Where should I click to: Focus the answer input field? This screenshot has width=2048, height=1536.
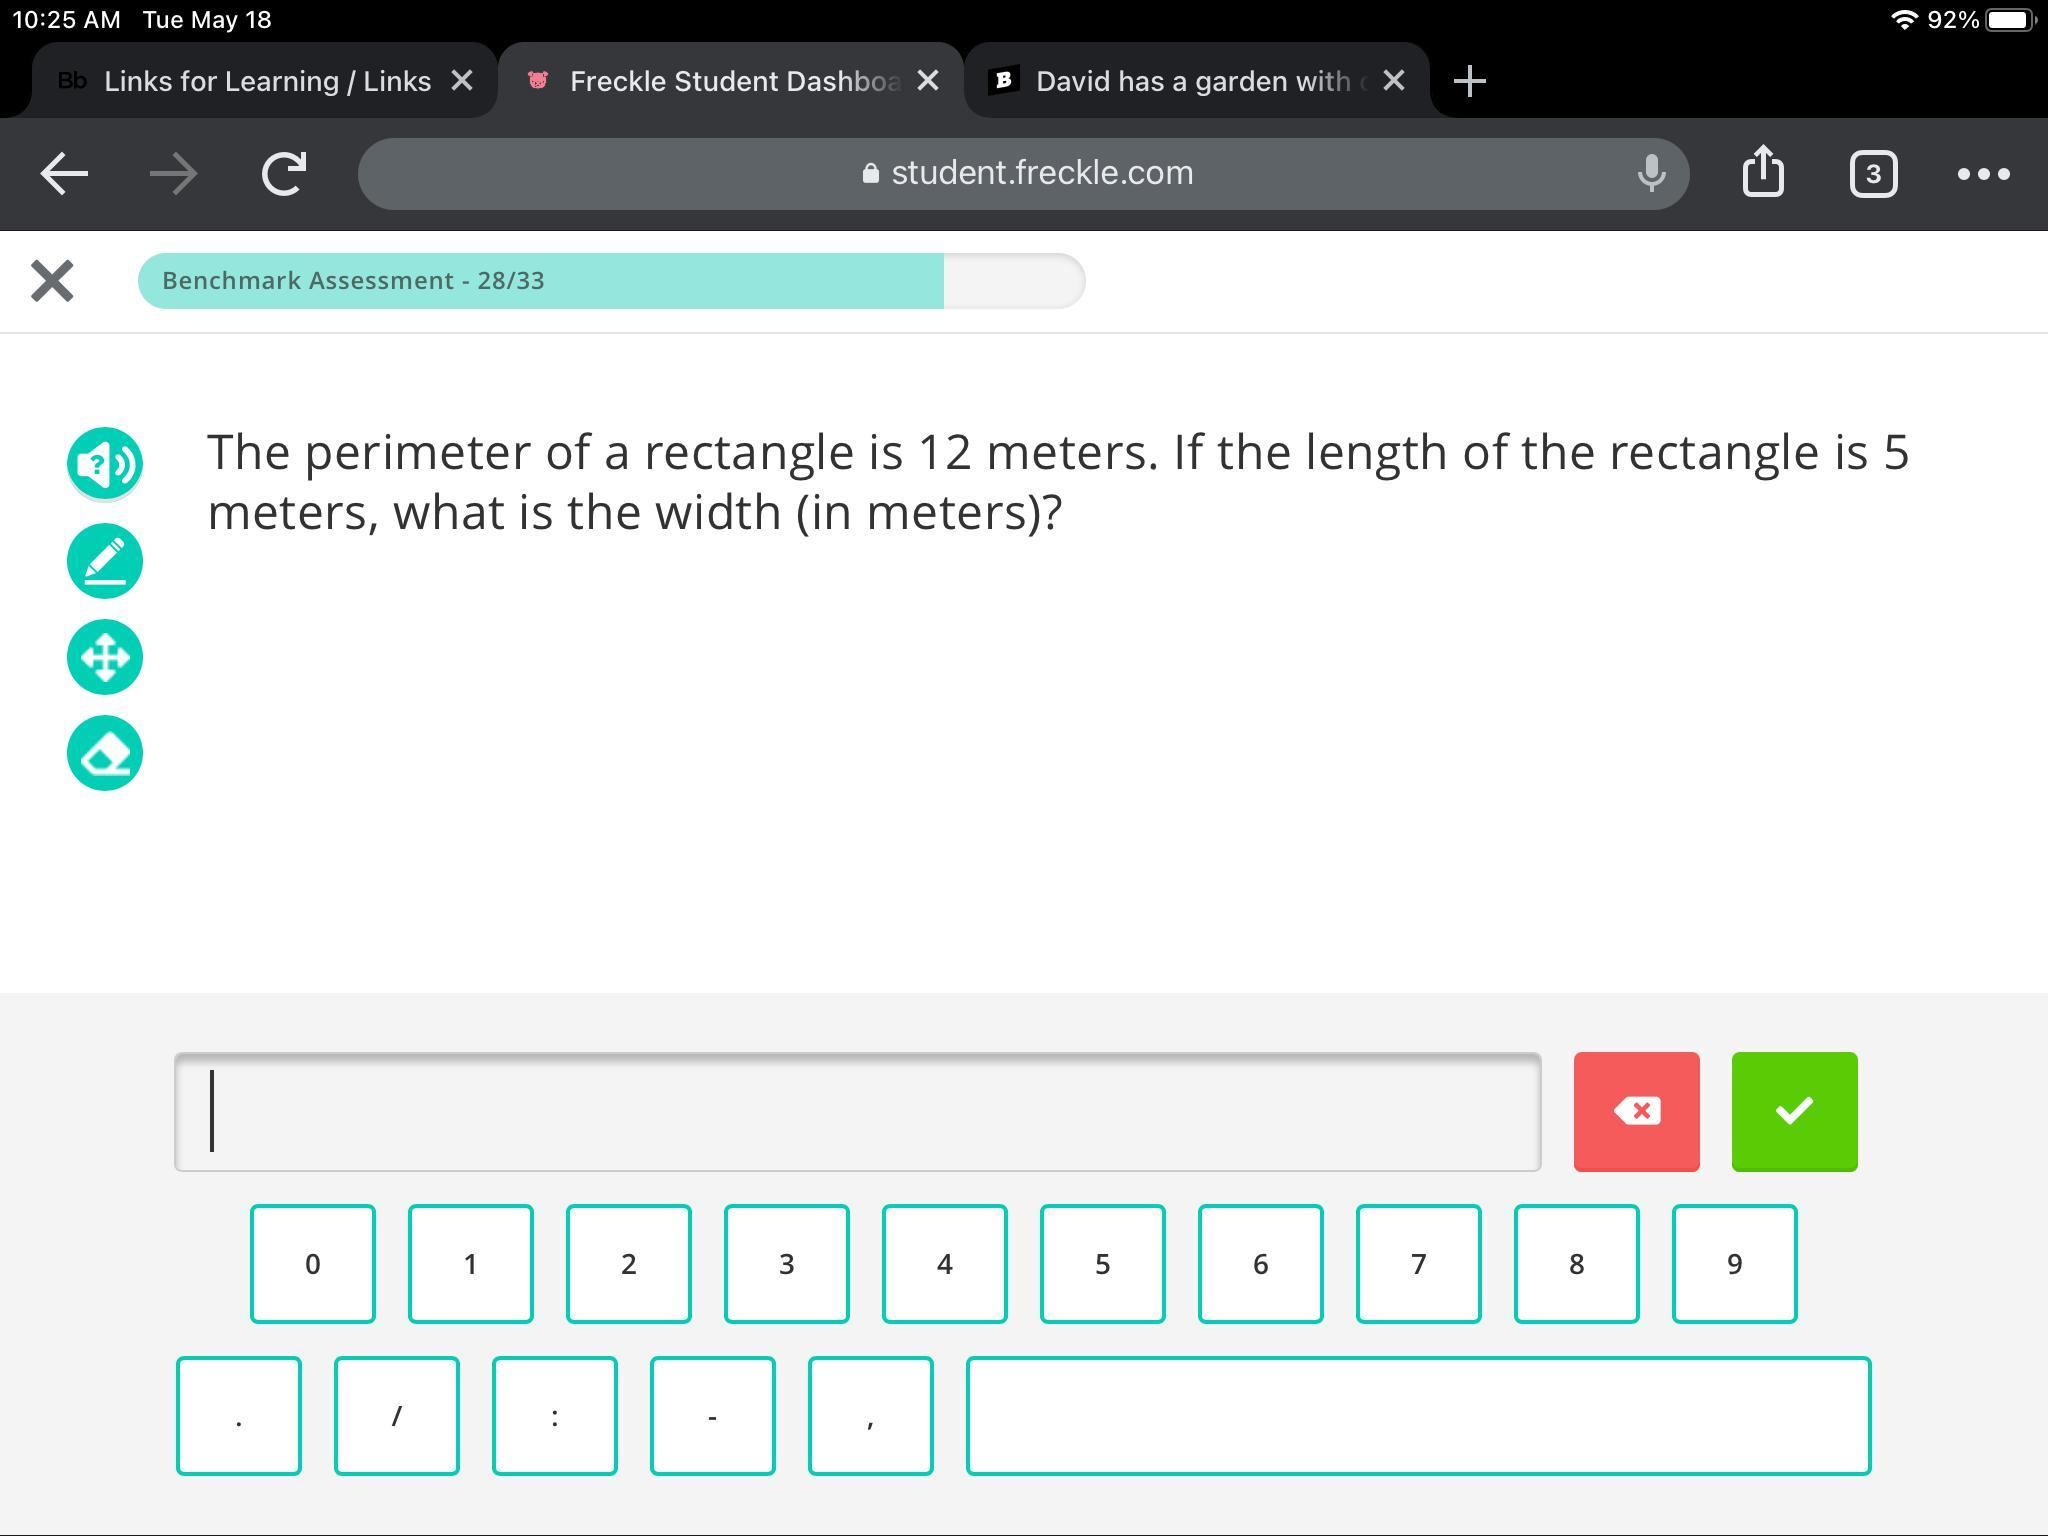pos(857,1111)
